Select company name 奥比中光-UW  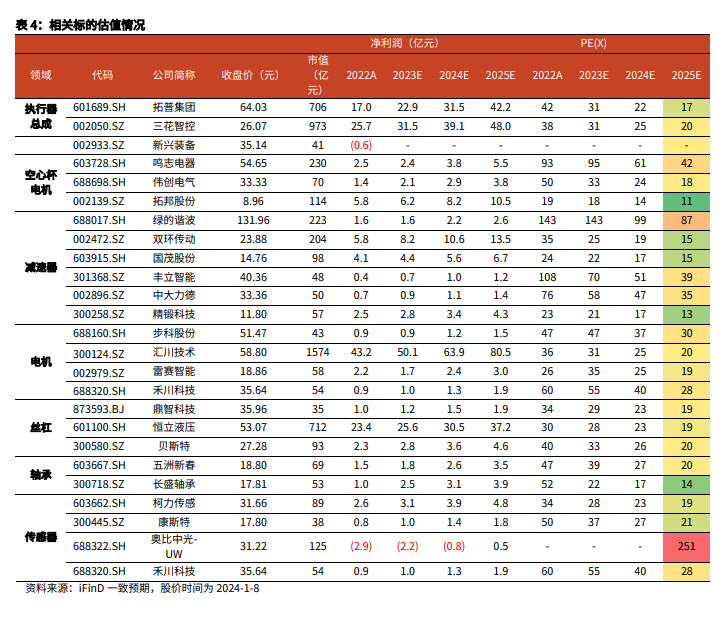tap(174, 547)
